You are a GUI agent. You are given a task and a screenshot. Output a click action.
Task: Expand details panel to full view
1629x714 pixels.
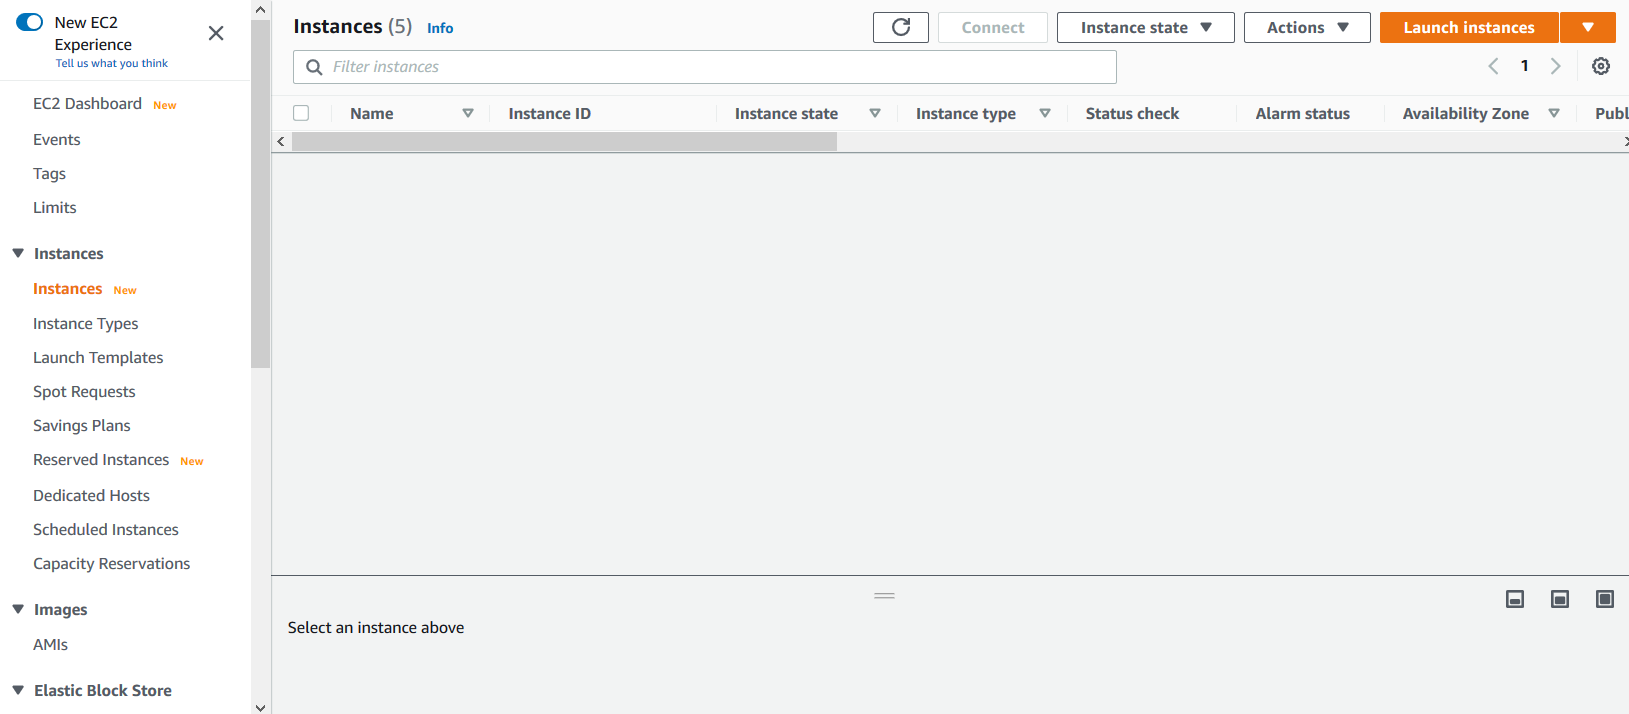point(1605,599)
